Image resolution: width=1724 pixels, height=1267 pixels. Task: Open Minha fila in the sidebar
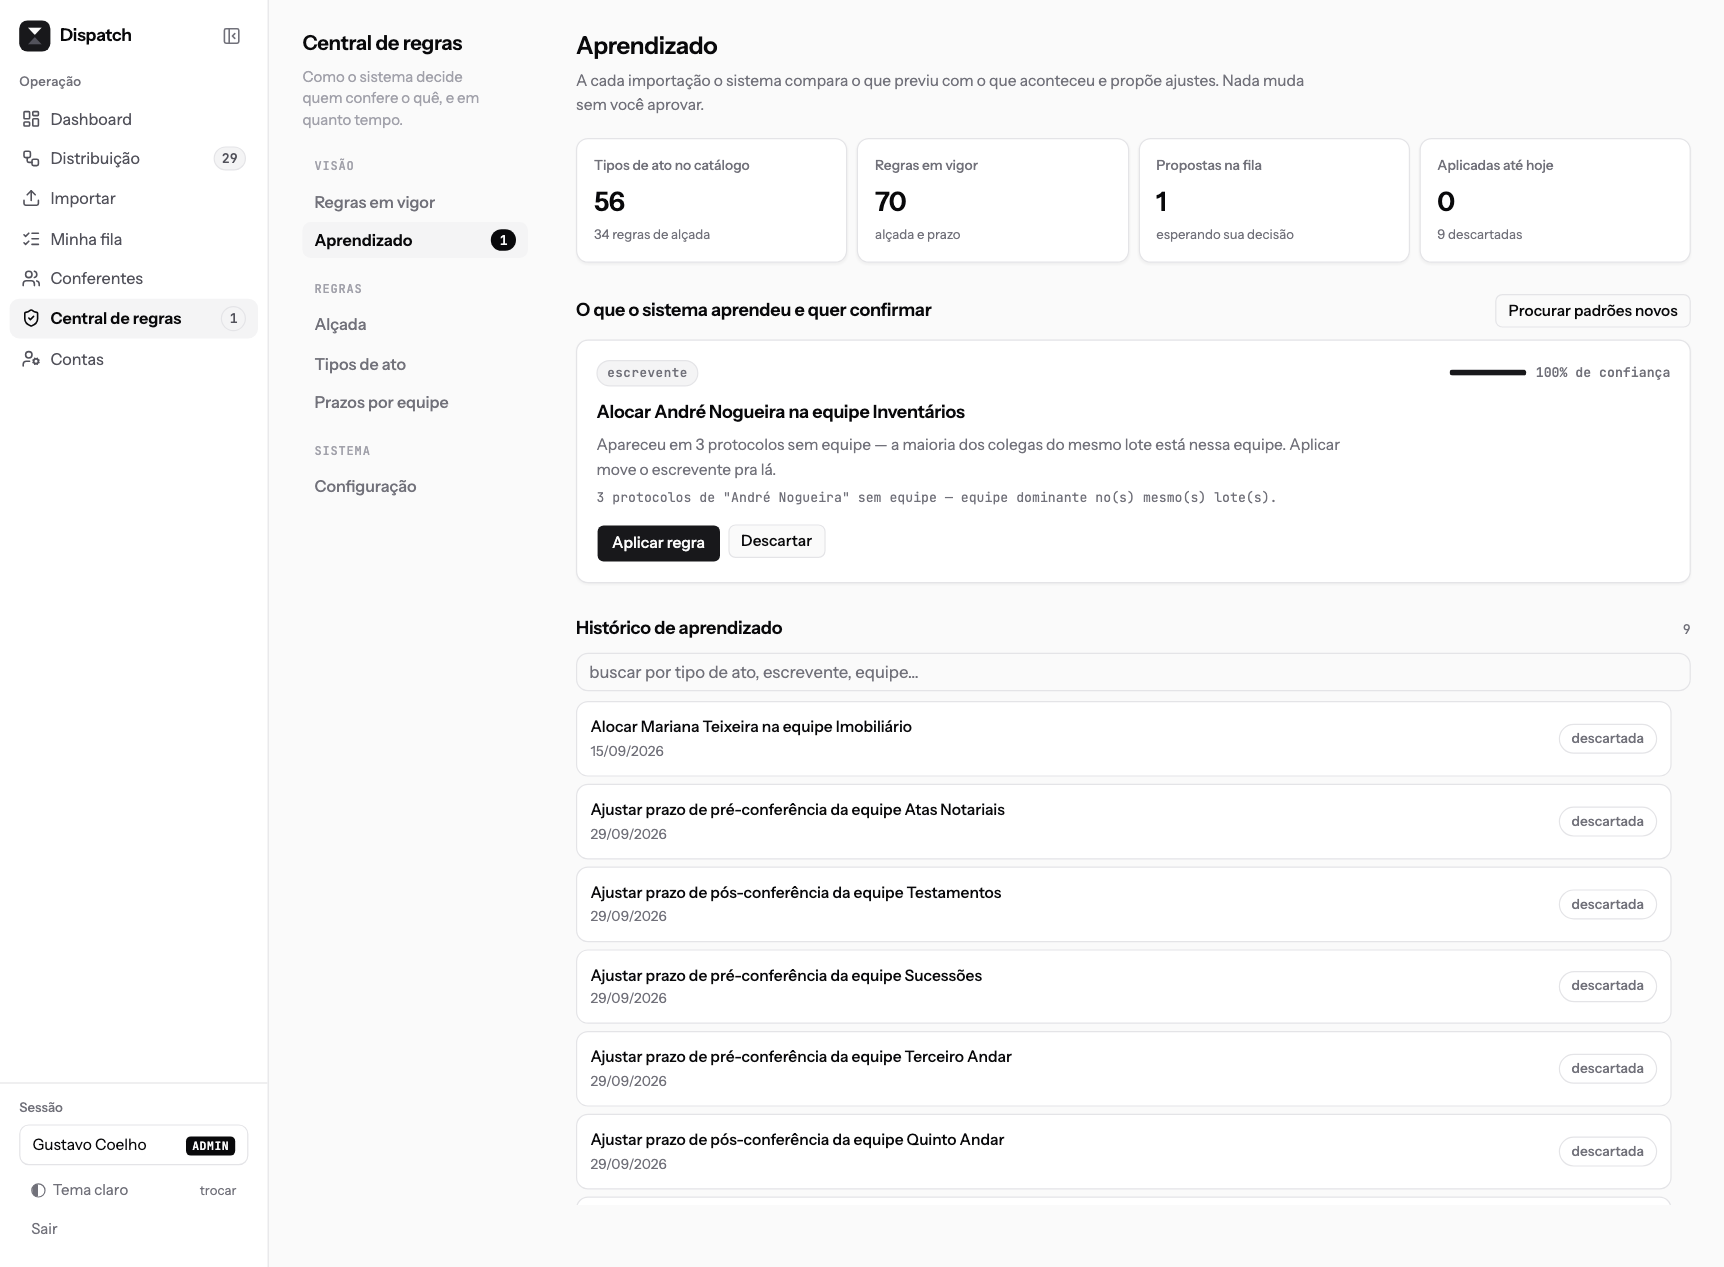click(134, 239)
